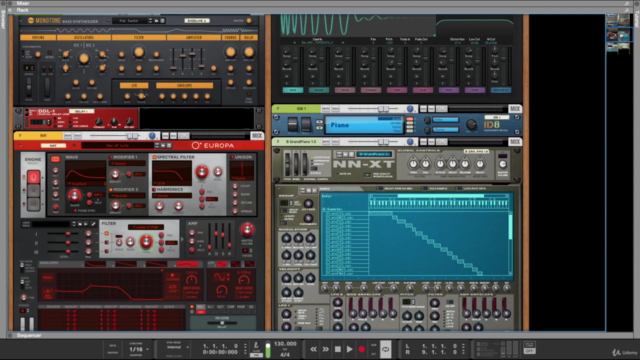
Task: Open the Mixer panel header
Action: tap(22, 3)
